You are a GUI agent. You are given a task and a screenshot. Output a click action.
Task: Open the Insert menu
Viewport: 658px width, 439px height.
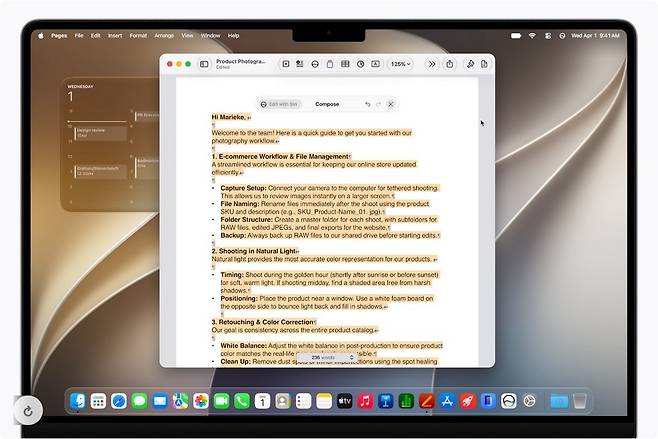[115, 36]
